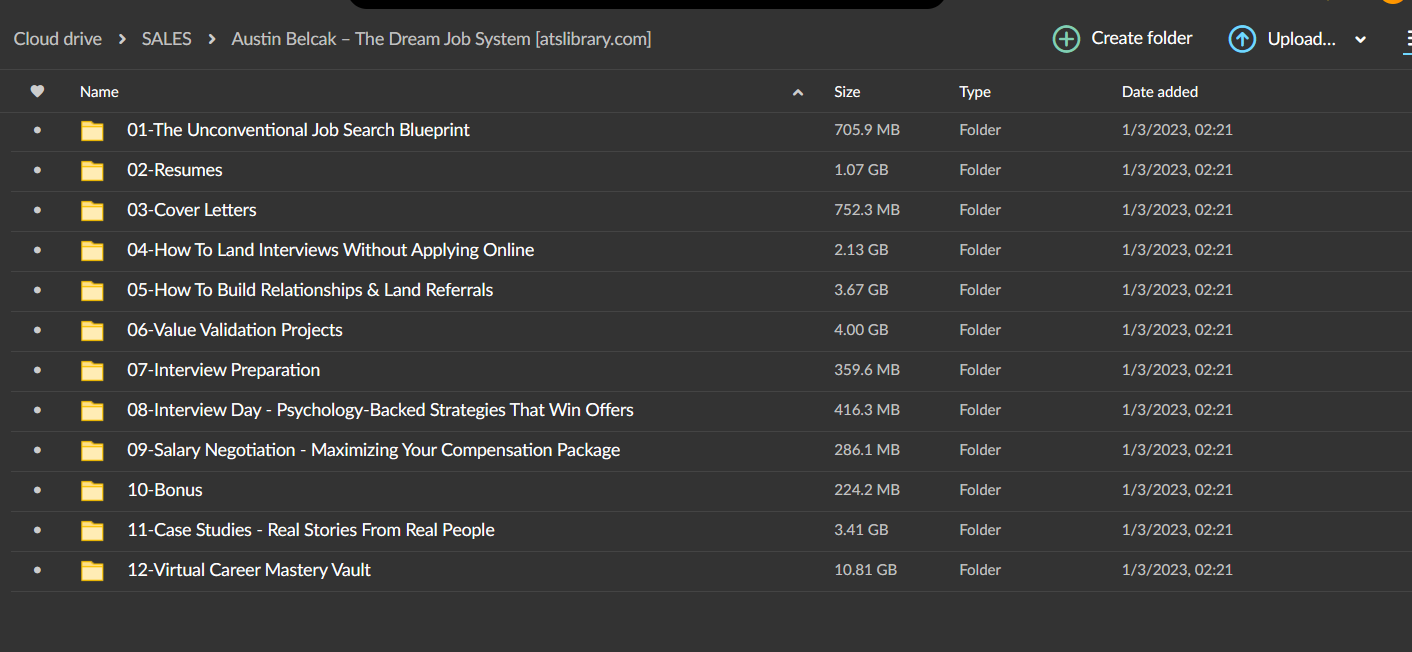The image size is (1412, 652).
Task: Sort by the Name column header
Action: click(x=99, y=91)
